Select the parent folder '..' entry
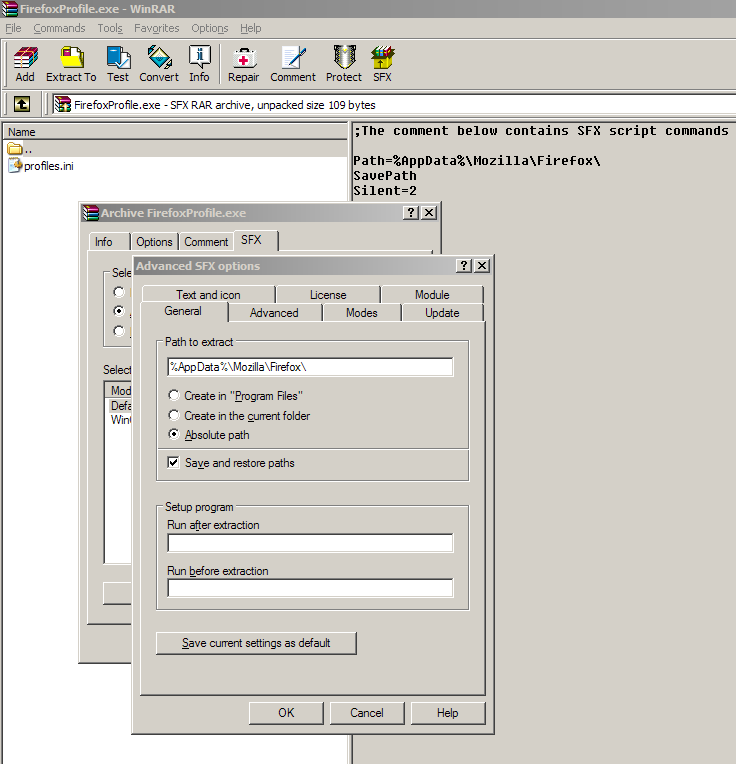This screenshot has height=764, width=736. click(x=20, y=149)
